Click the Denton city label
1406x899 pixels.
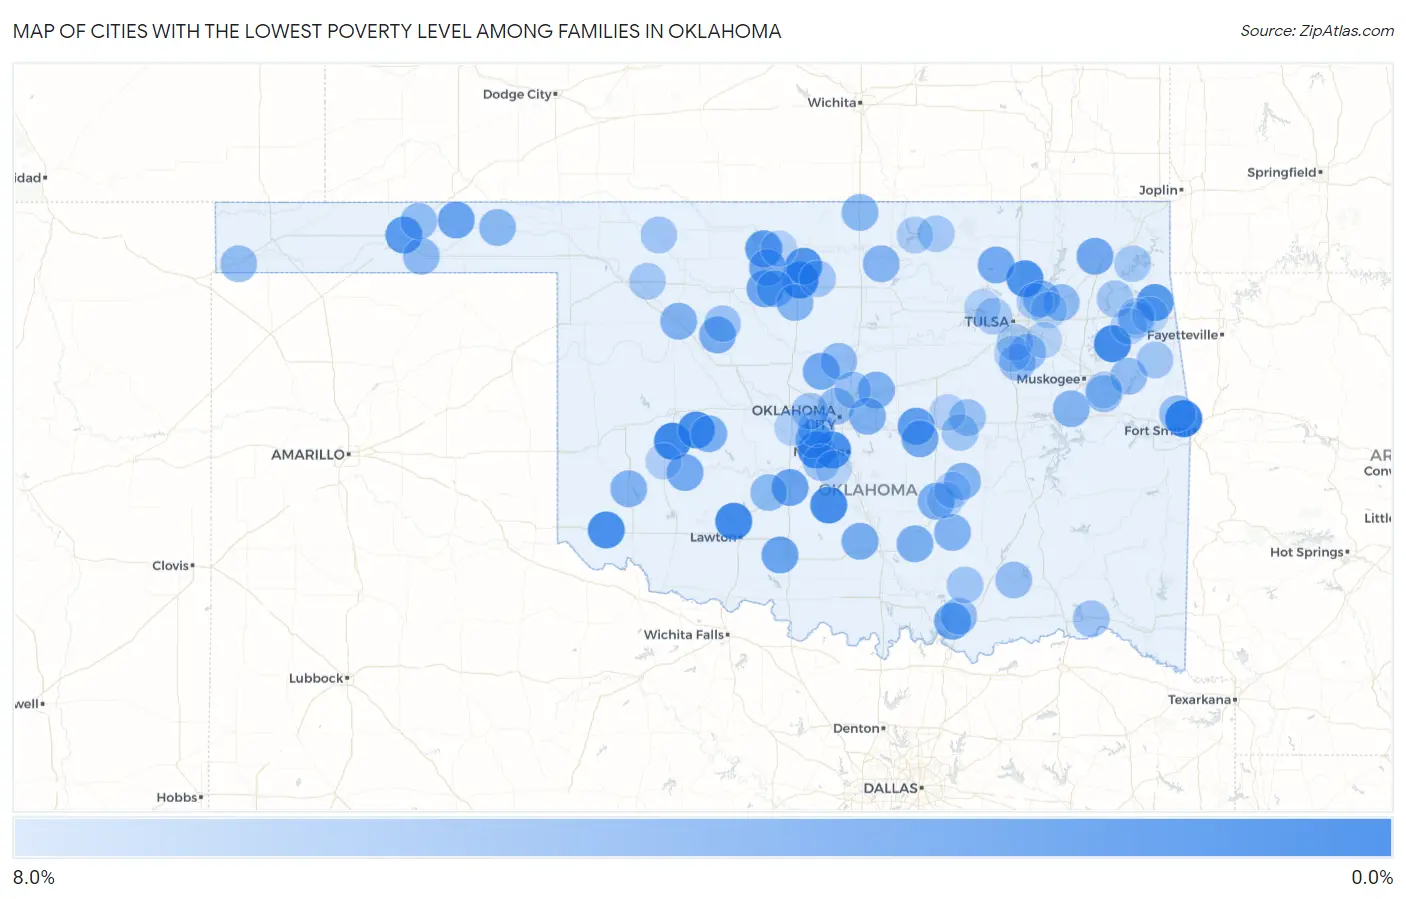coord(856,728)
